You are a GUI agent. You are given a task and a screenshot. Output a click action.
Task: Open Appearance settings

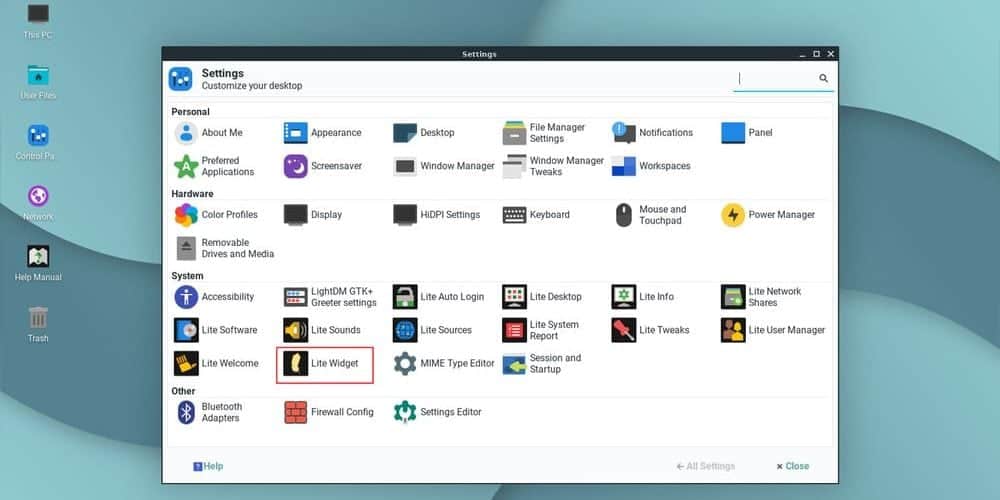coord(323,133)
